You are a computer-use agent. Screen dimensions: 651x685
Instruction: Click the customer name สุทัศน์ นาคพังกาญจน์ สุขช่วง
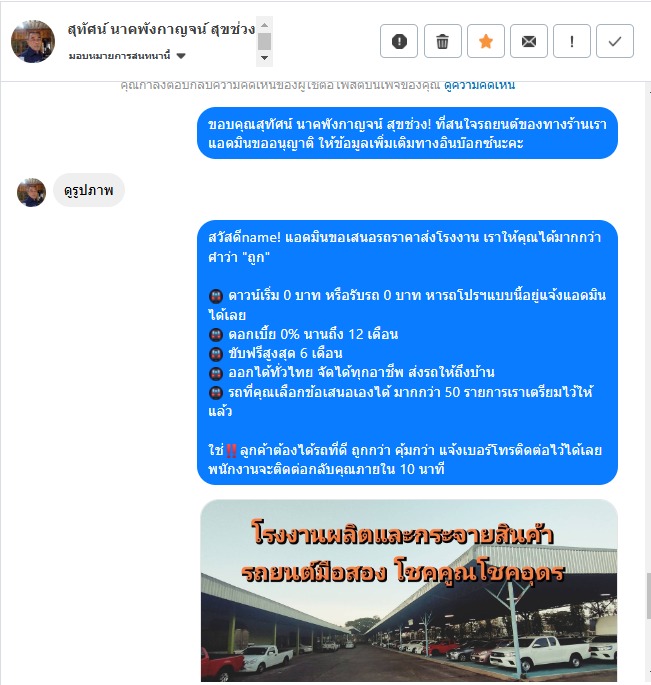click(161, 29)
